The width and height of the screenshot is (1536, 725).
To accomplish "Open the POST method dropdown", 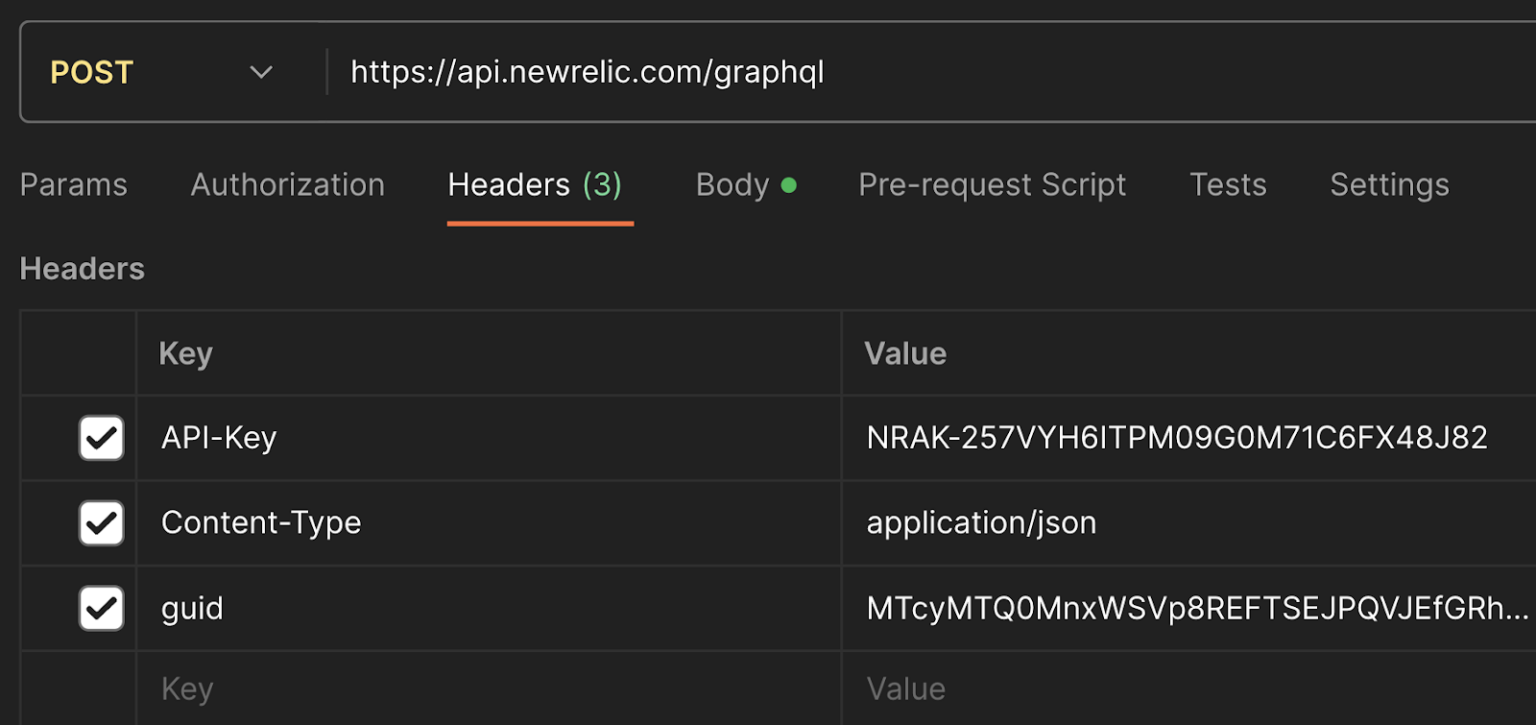I will point(162,73).
